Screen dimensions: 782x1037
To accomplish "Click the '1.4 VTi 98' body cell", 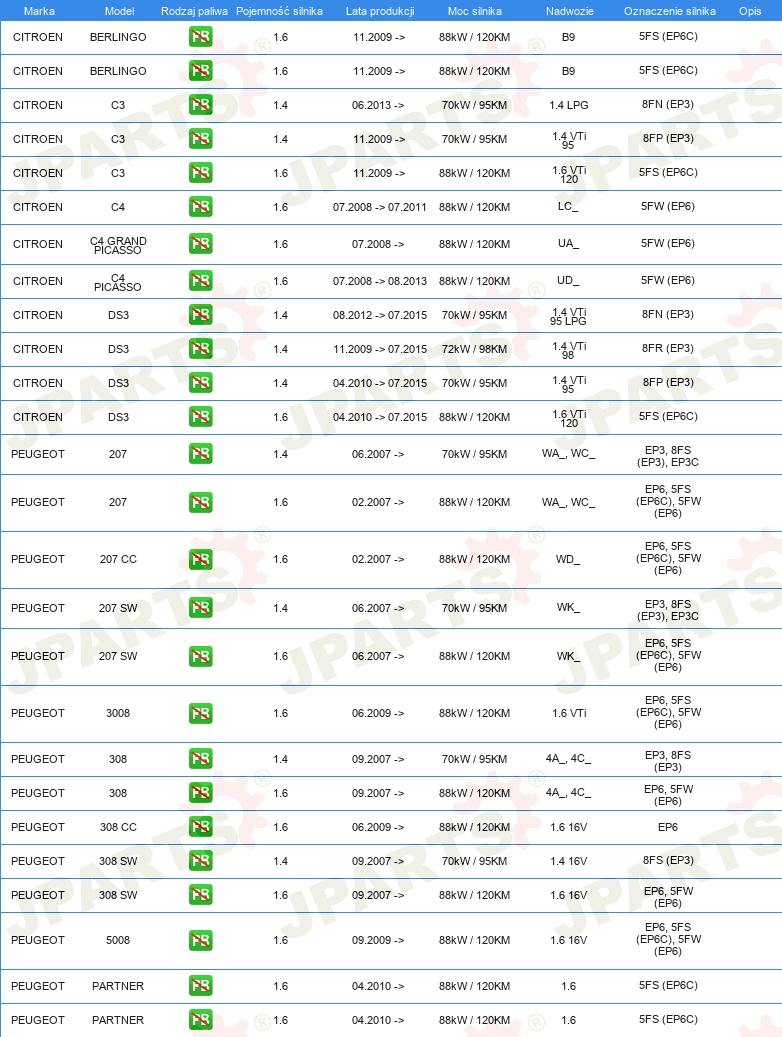I will pos(569,351).
